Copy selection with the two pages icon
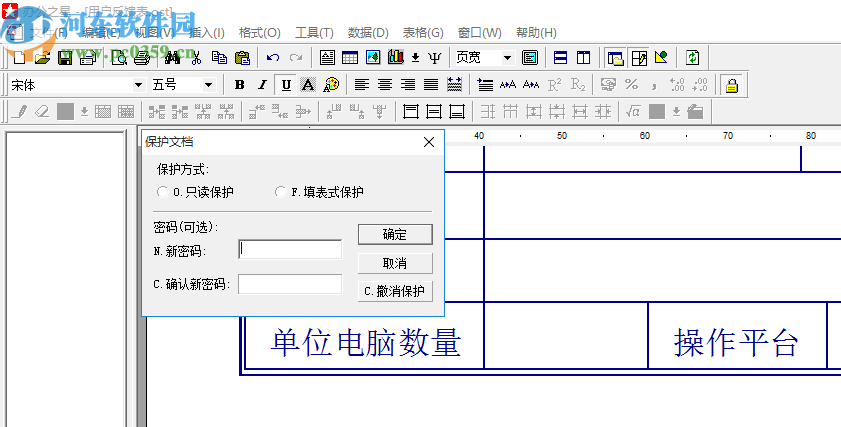The width and height of the screenshot is (841, 427). (219, 57)
